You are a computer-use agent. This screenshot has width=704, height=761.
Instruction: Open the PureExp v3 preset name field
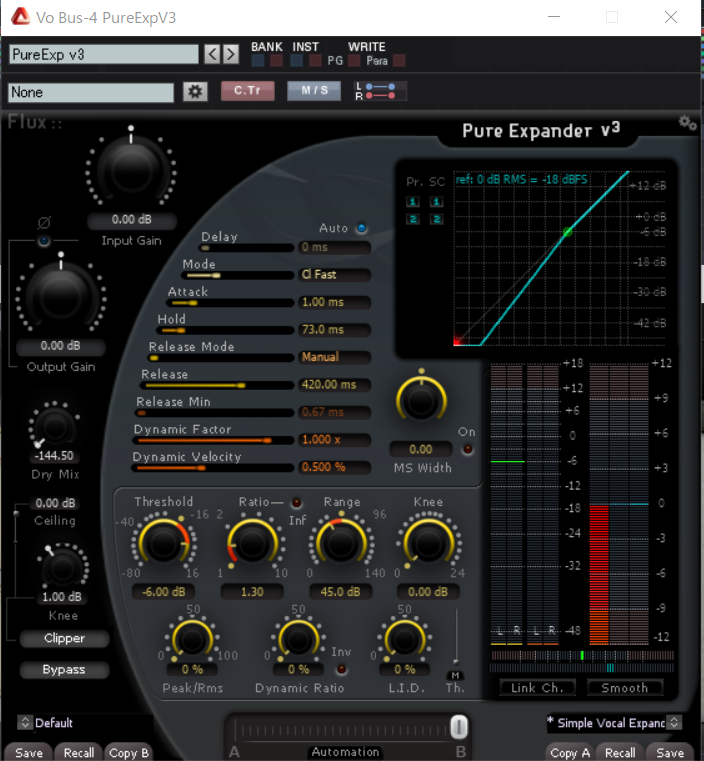click(x=104, y=54)
